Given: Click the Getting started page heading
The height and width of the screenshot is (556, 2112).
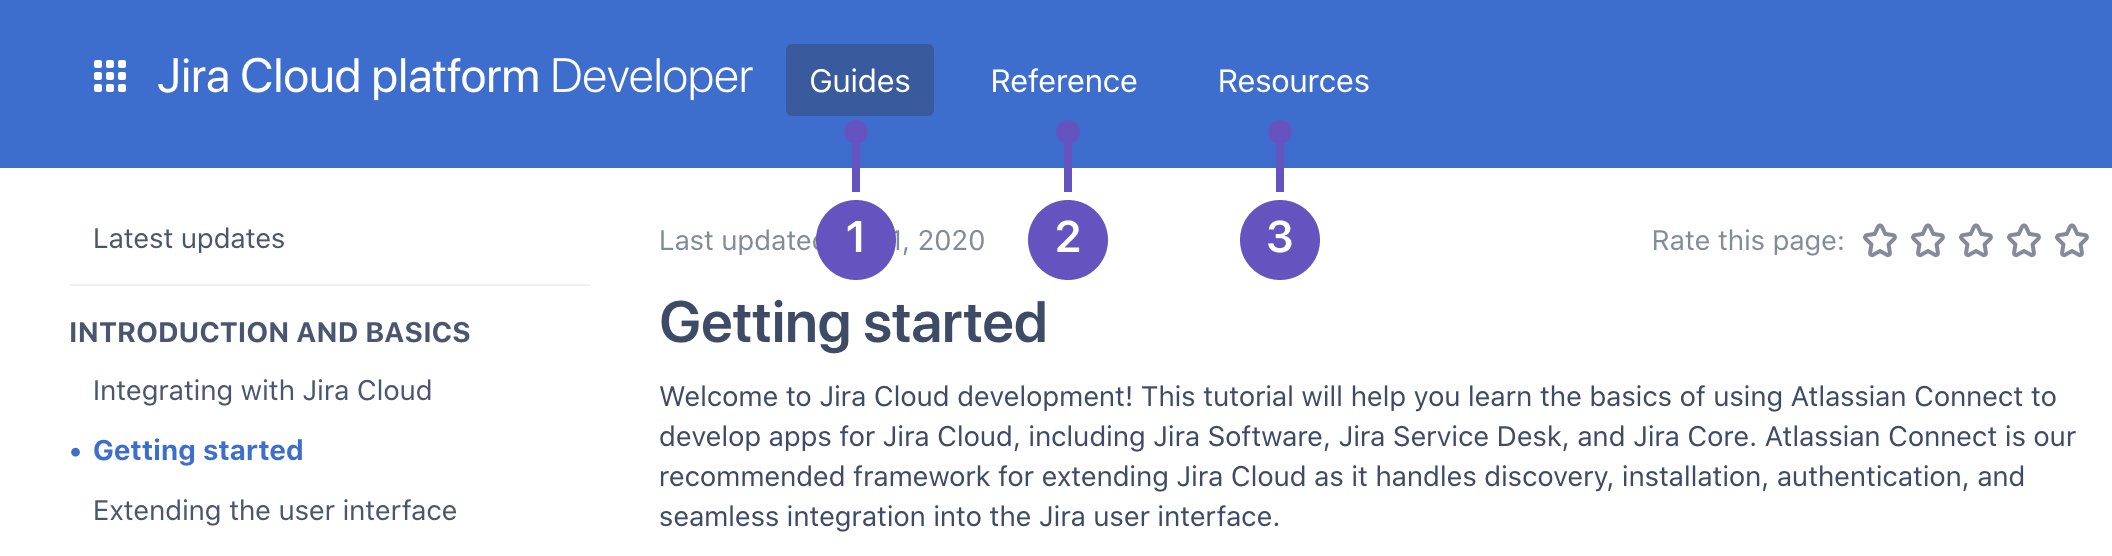Looking at the screenshot, I should [x=853, y=323].
